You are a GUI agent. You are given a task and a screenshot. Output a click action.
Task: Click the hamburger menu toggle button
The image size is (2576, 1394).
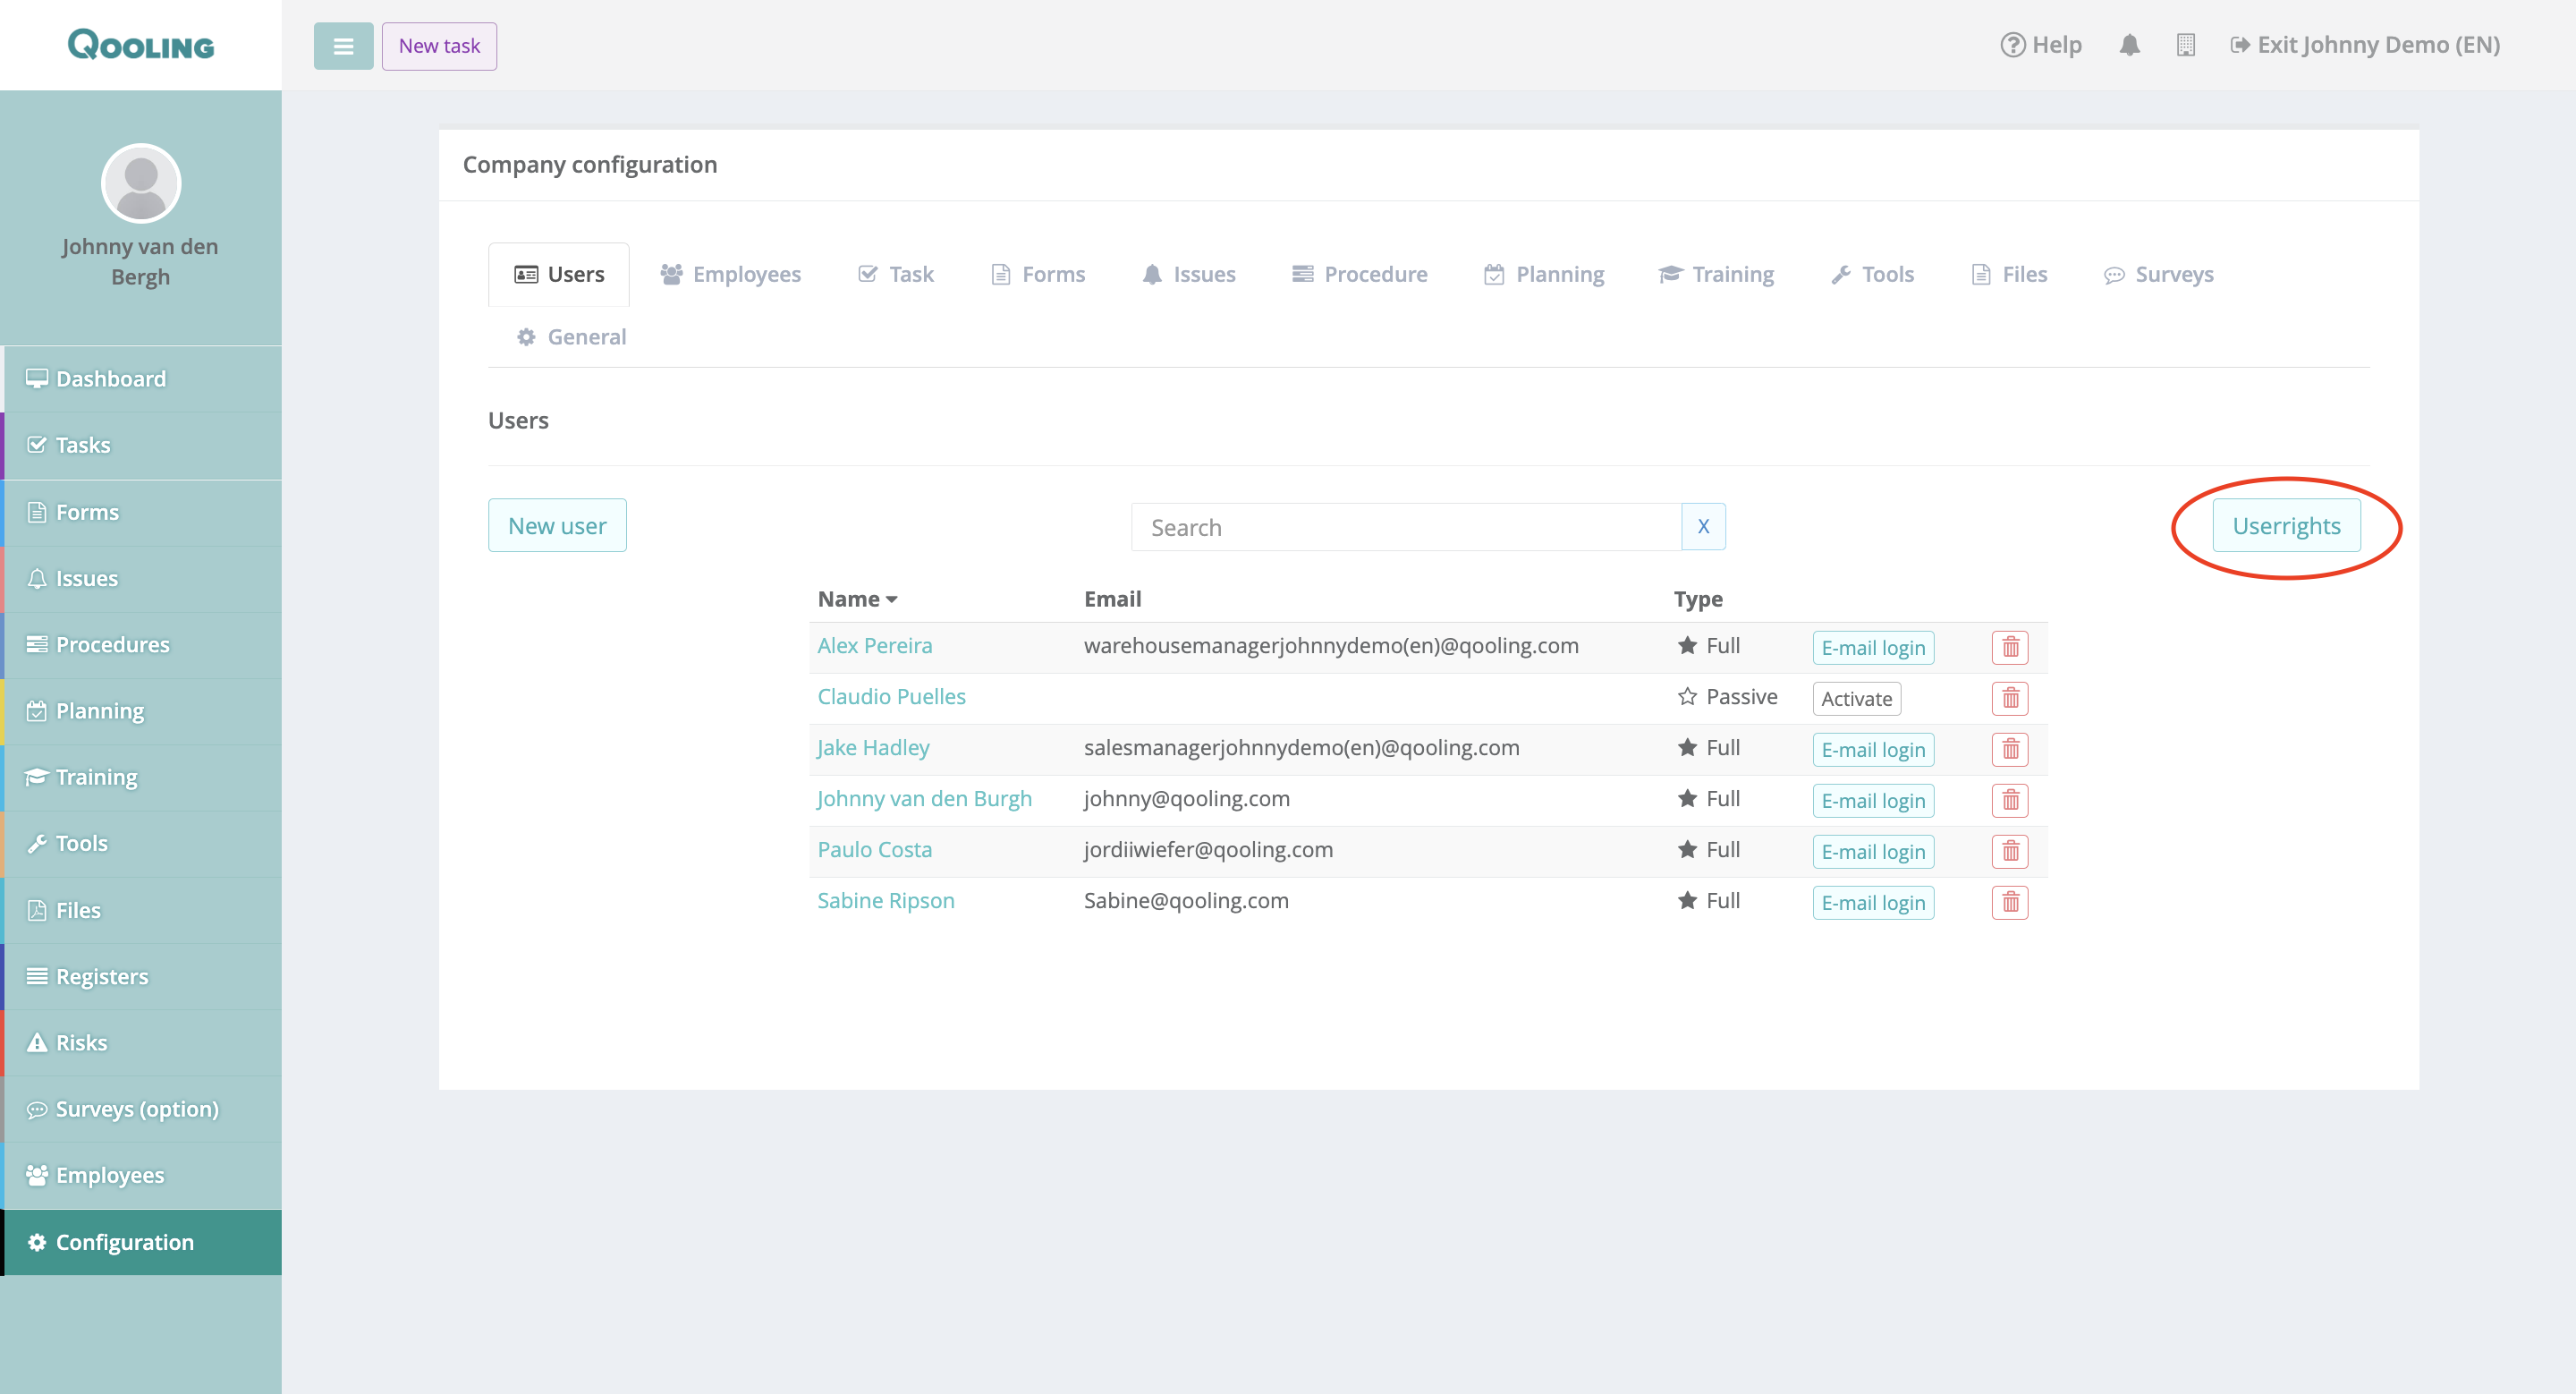[343, 46]
